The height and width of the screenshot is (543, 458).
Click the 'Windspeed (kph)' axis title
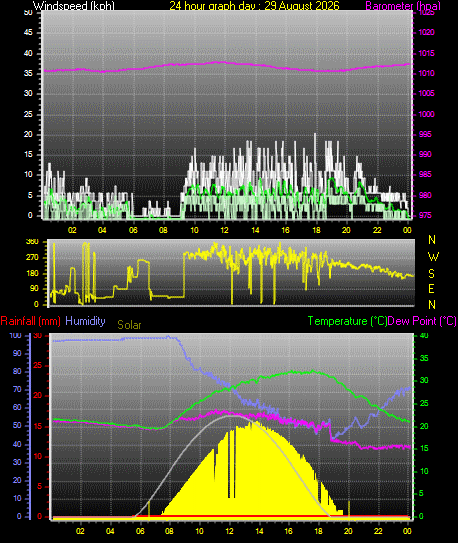(x=73, y=6)
